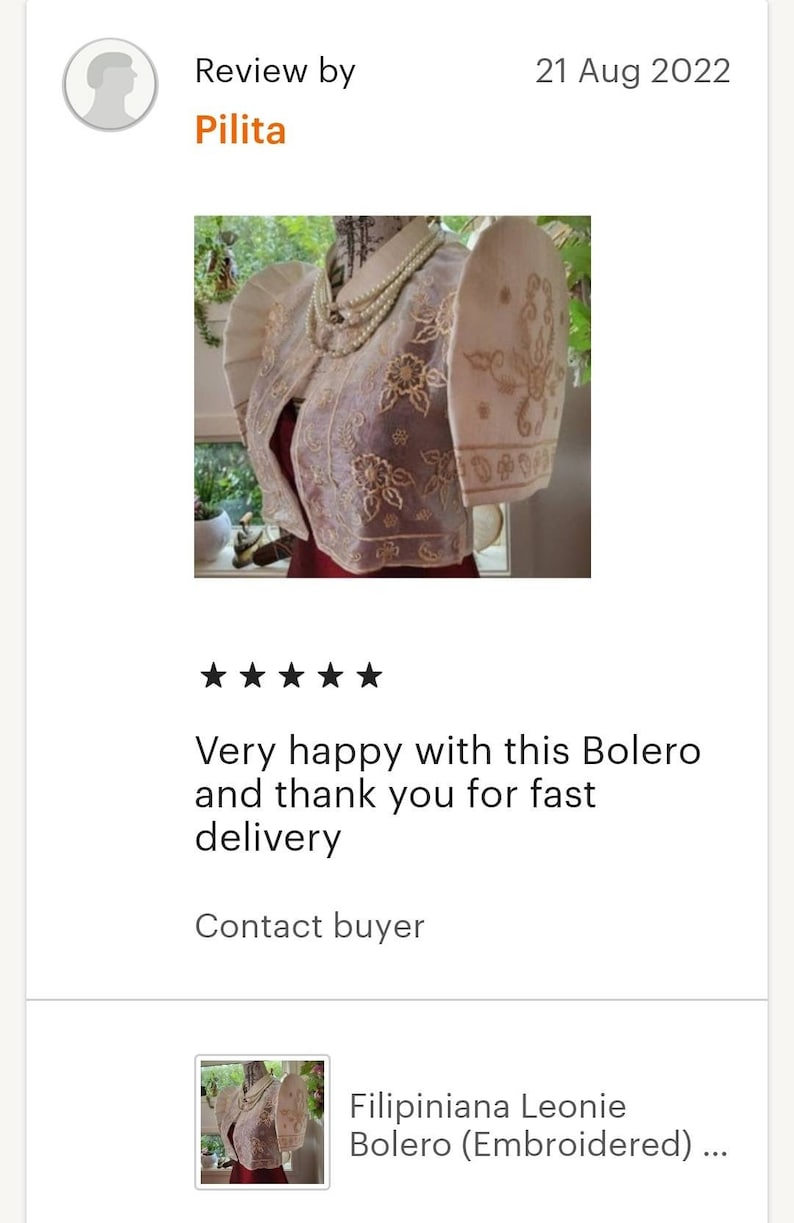Click the 21 Aug 2022 review date
794x1223 pixels.
[633, 71]
